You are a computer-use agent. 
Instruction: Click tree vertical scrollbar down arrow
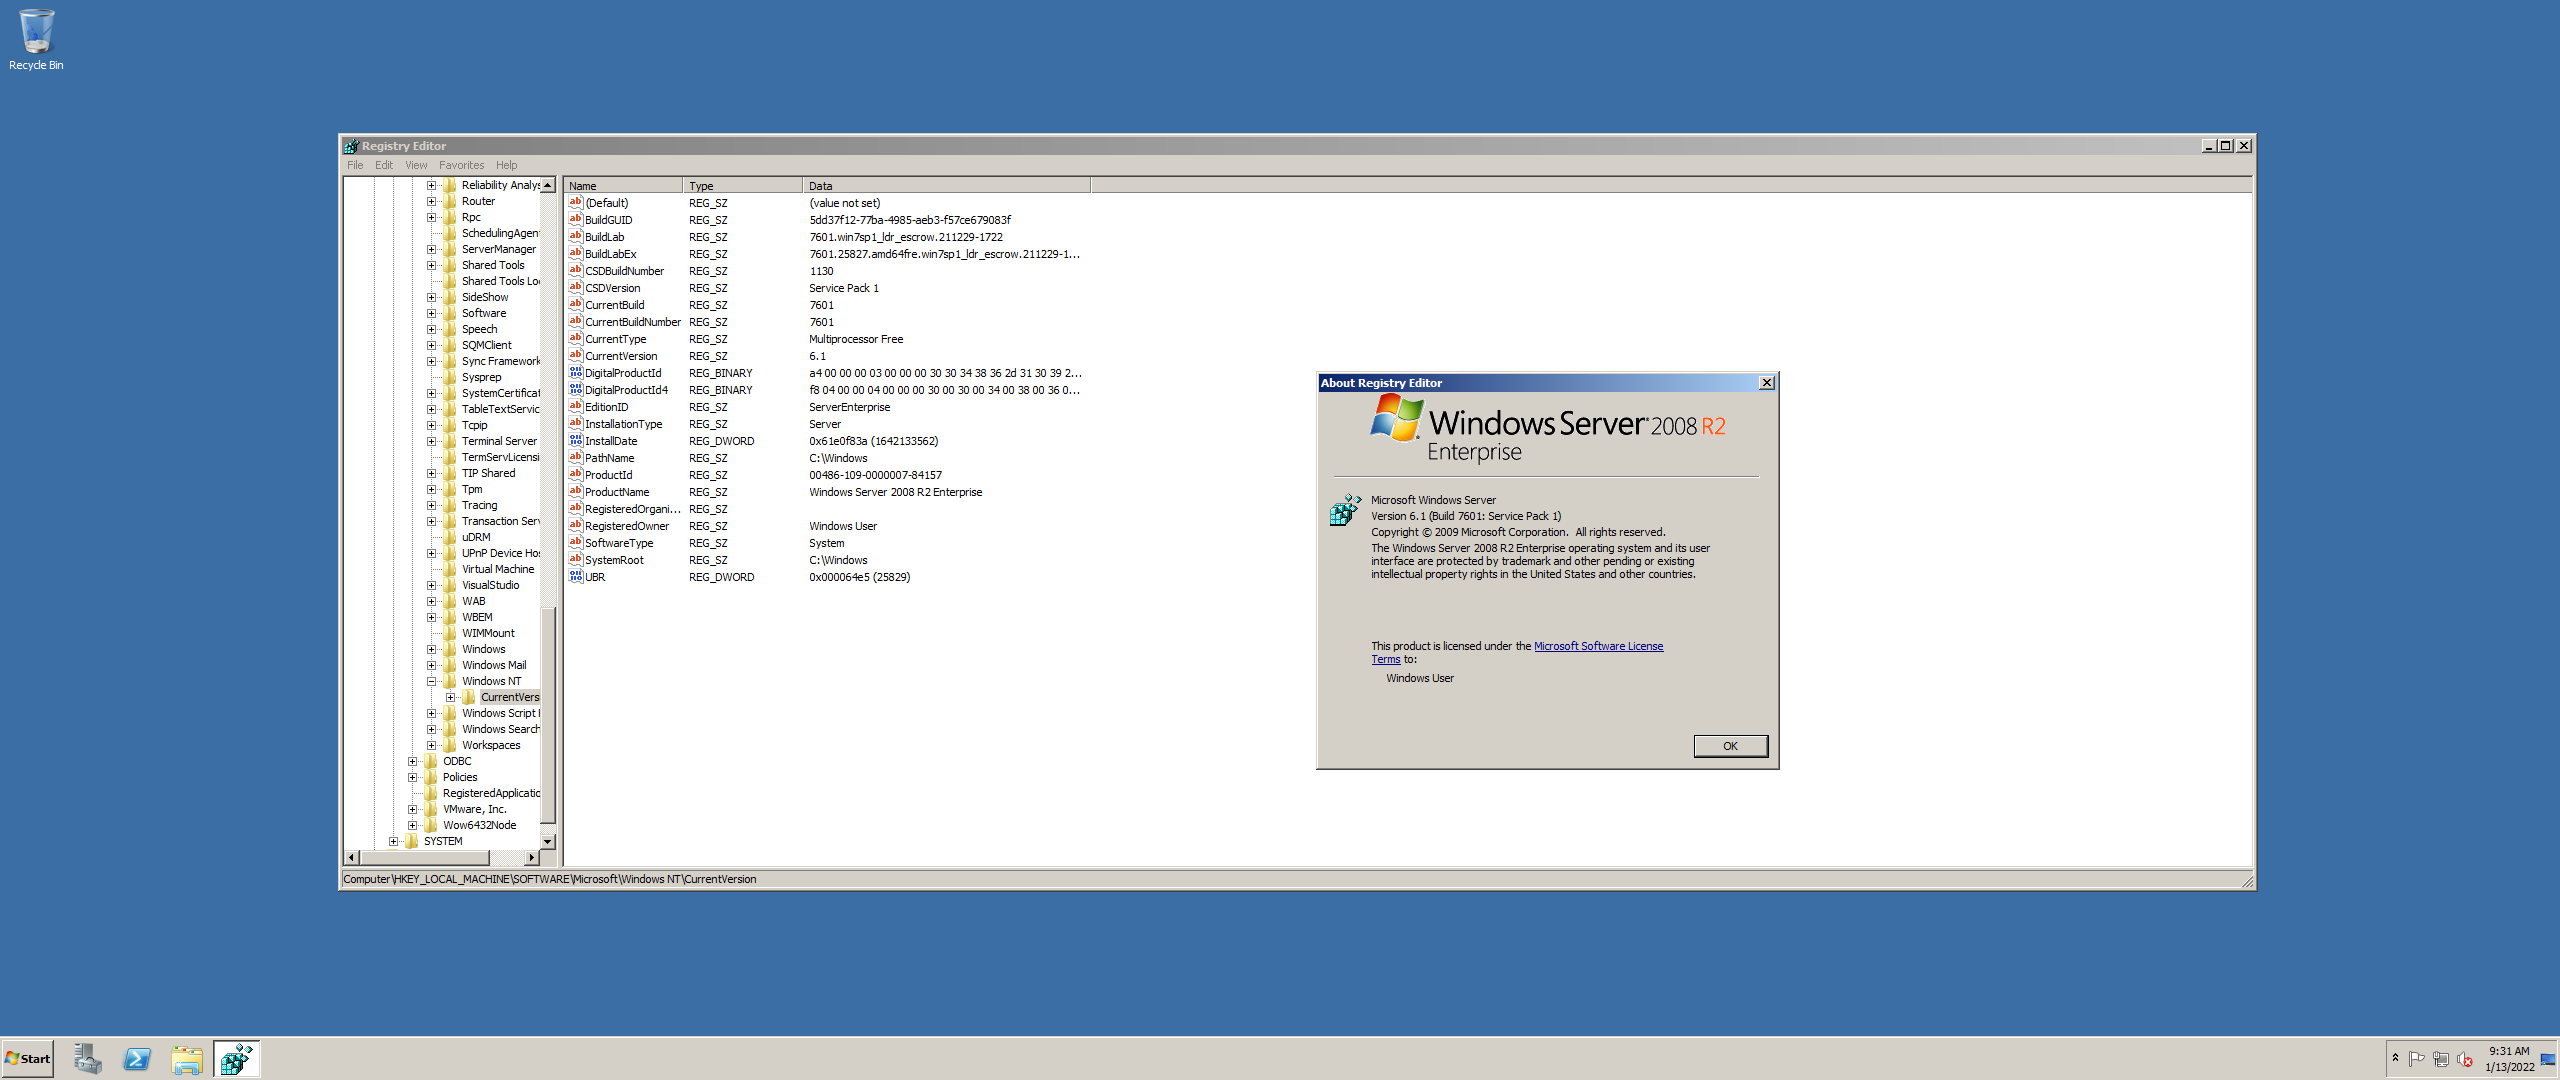(548, 842)
